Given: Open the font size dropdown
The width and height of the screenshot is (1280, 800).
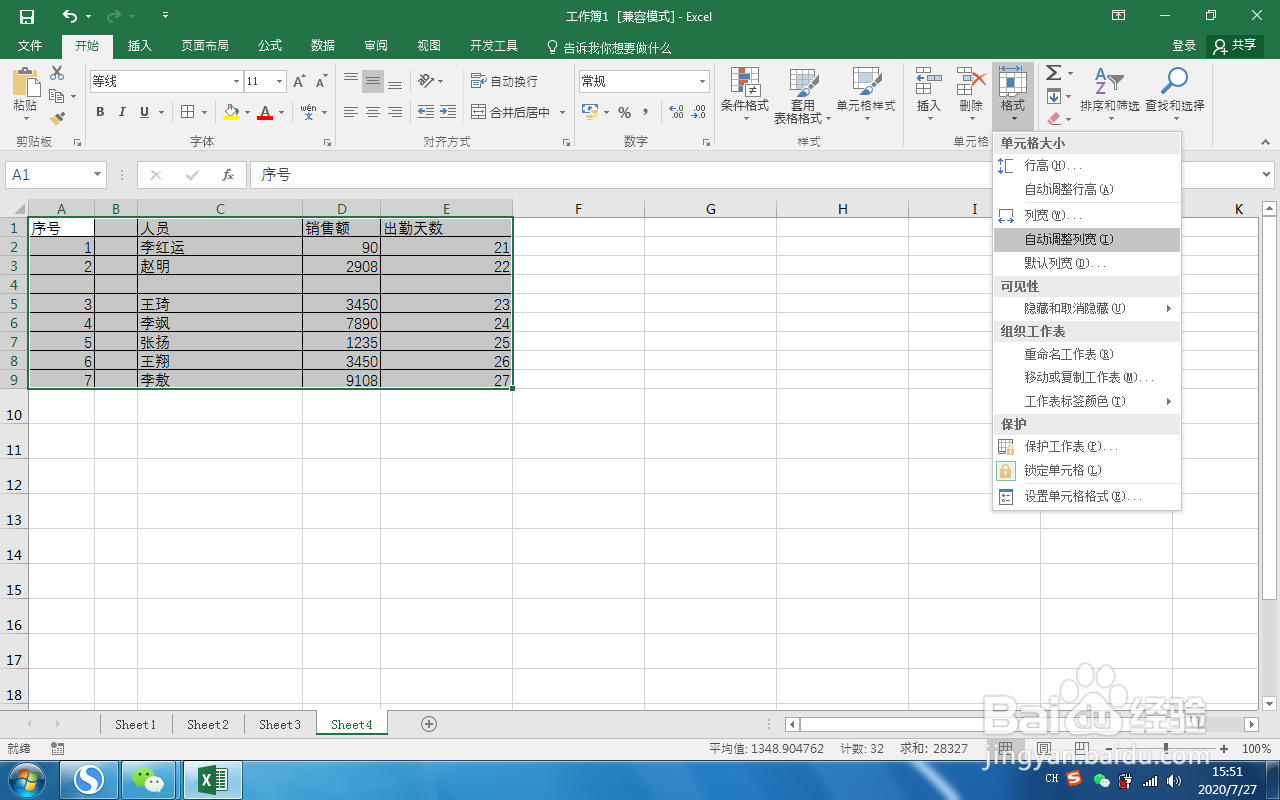Looking at the screenshot, I should 280,82.
